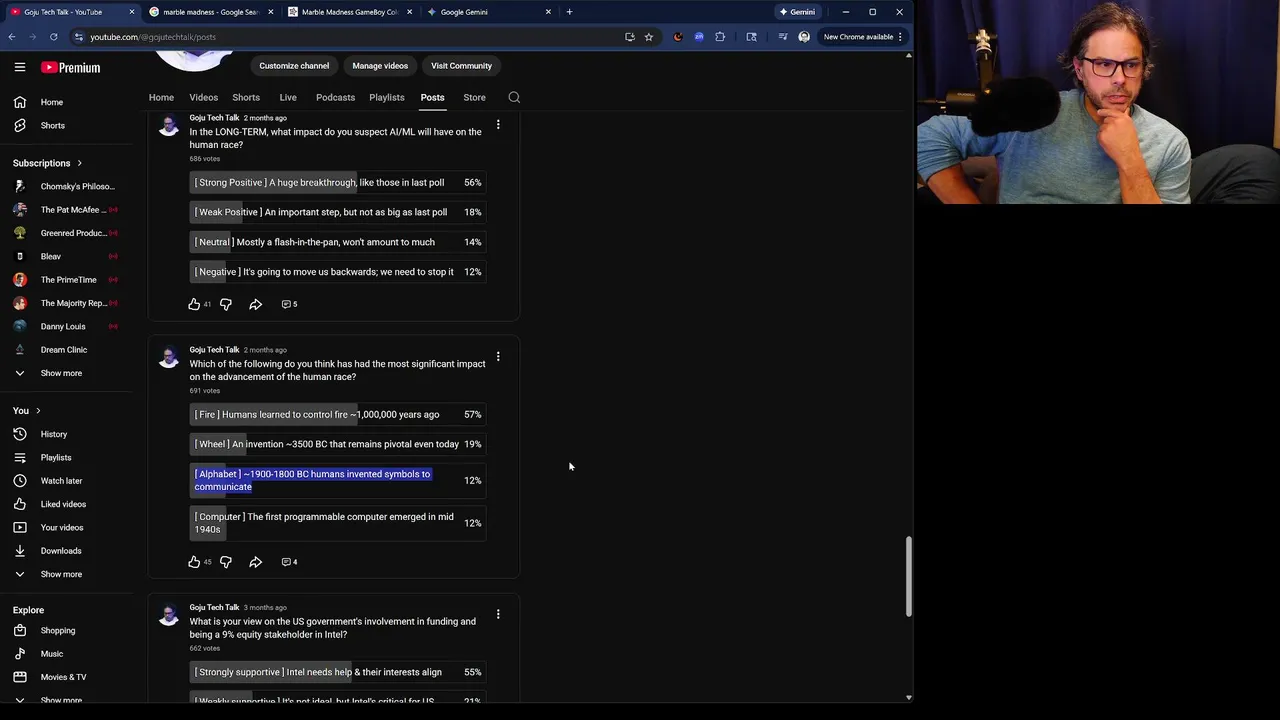Open Music under Explore
1280x720 pixels.
click(x=51, y=654)
